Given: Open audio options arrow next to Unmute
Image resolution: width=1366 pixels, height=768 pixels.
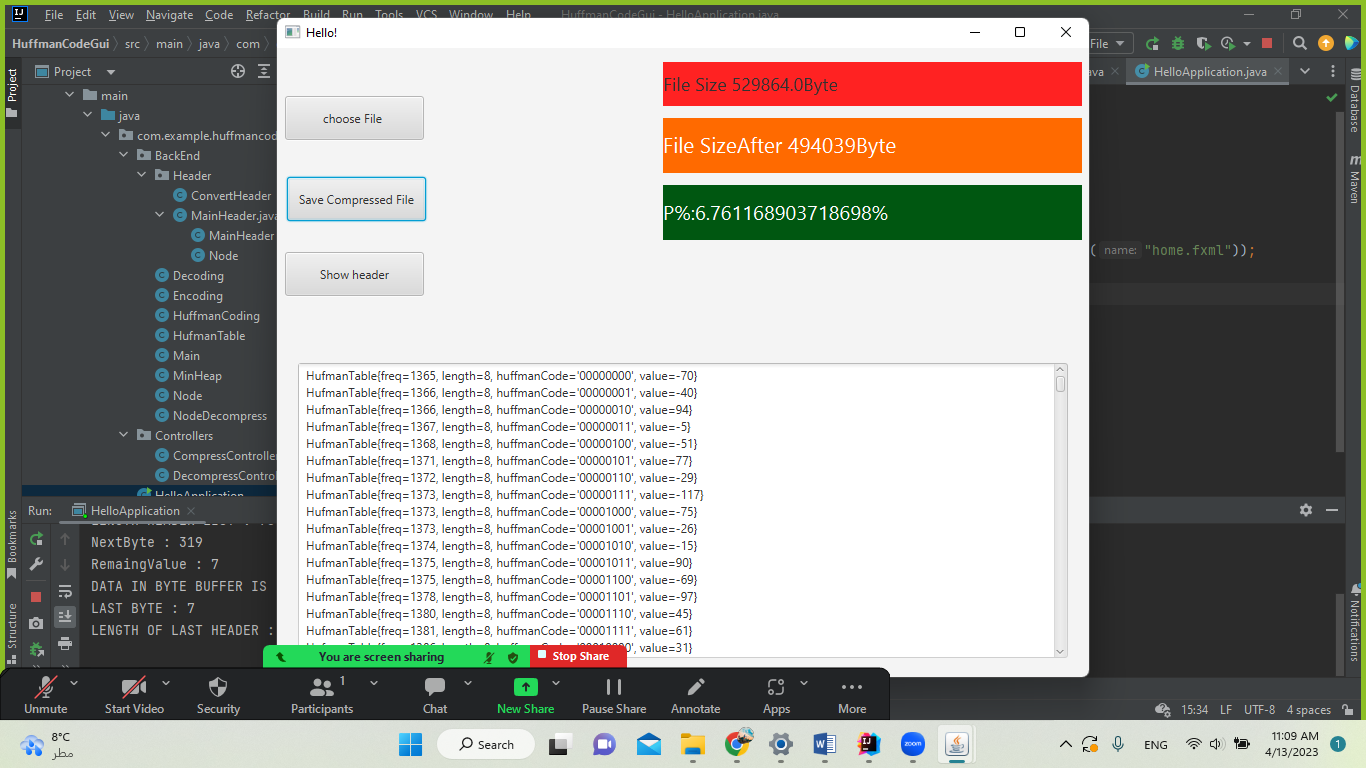Looking at the screenshot, I should tap(74, 683).
